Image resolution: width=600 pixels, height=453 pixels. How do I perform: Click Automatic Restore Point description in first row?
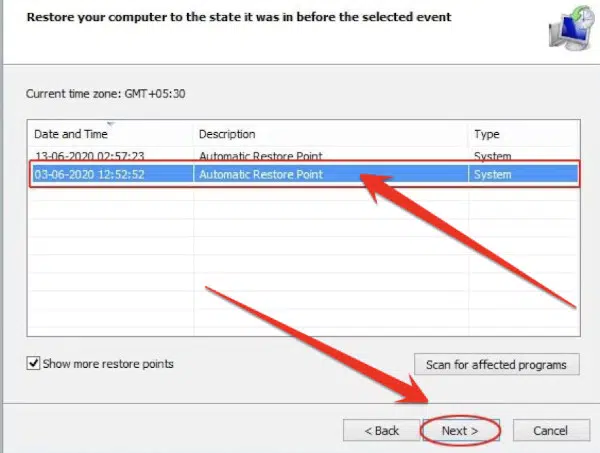[x=261, y=156]
